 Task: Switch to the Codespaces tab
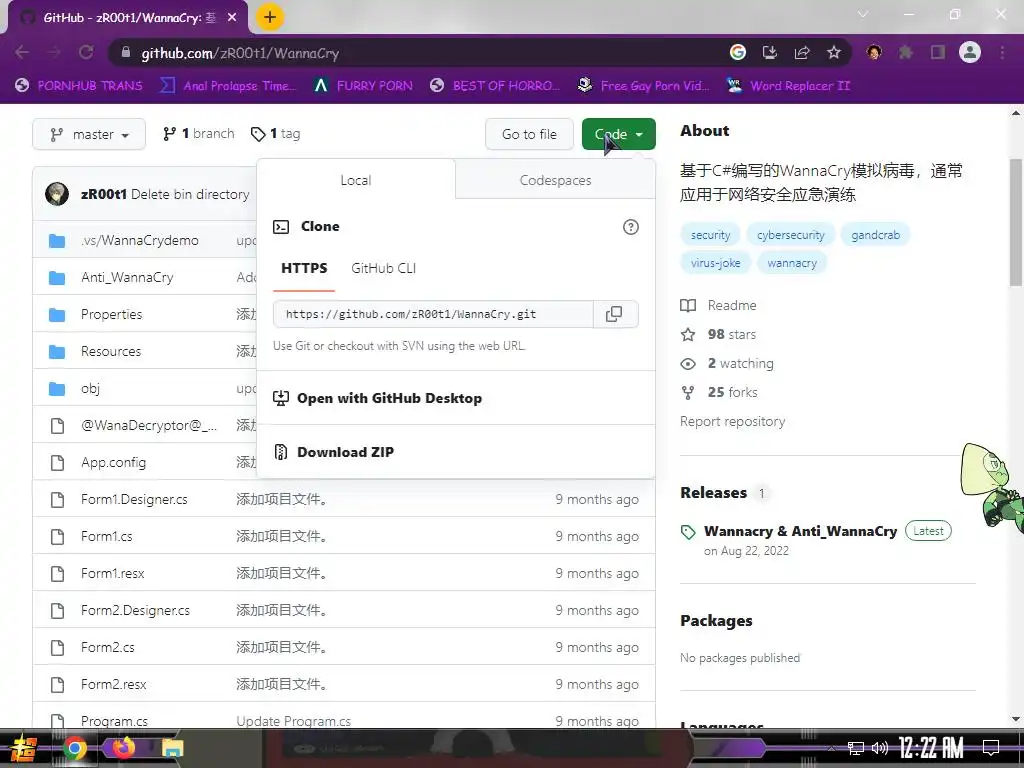[555, 180]
